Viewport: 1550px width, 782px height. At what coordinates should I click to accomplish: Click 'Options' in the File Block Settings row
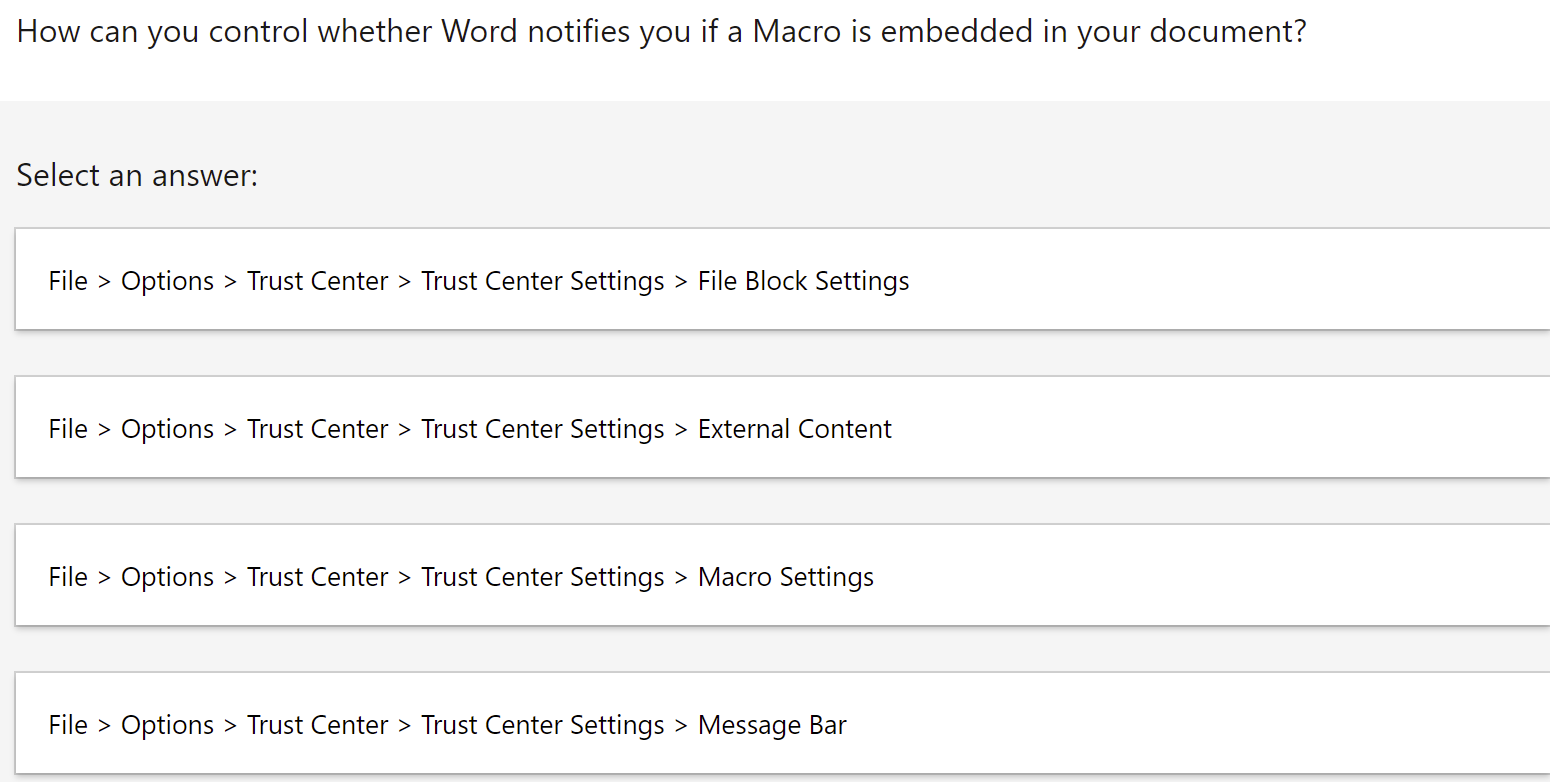point(167,281)
